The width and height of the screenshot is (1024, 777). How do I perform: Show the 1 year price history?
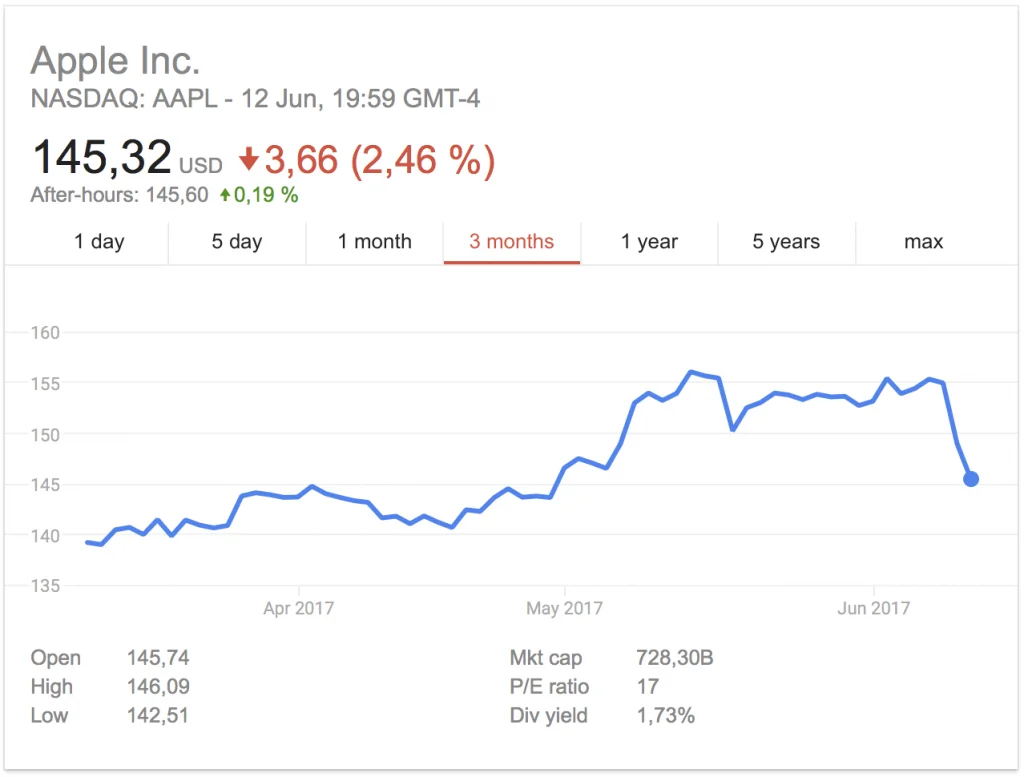[649, 242]
